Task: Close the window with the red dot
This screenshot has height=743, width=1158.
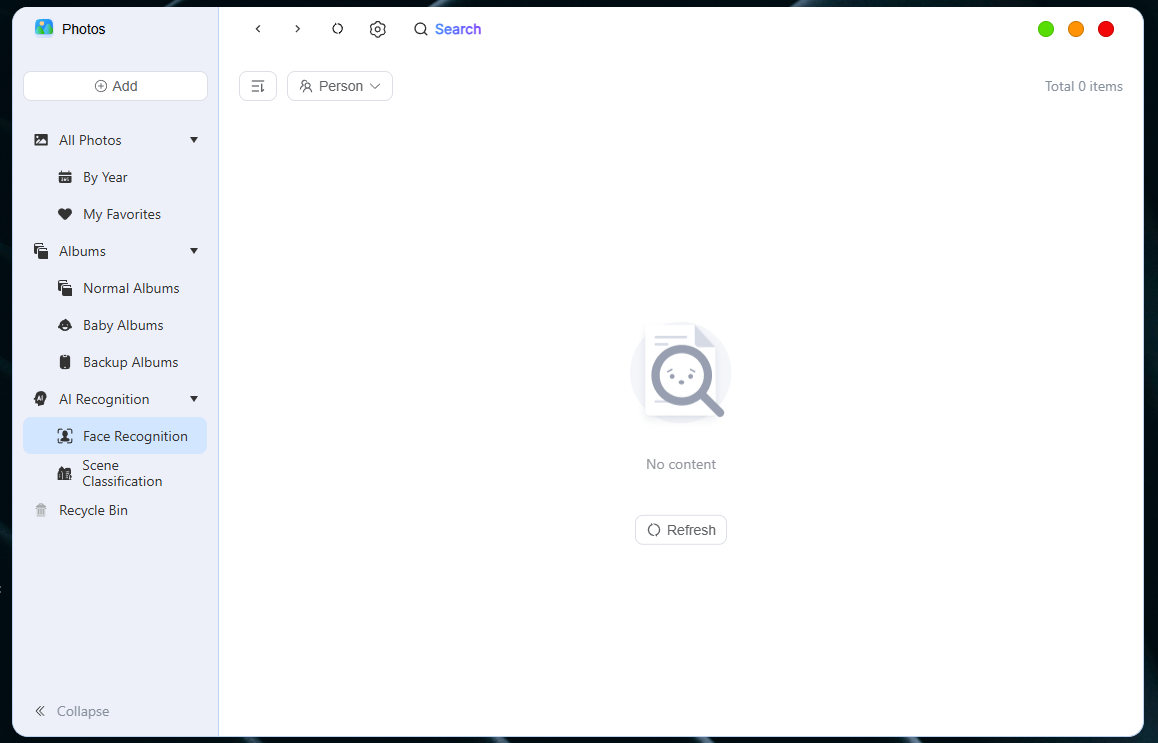Action: coord(1106,29)
